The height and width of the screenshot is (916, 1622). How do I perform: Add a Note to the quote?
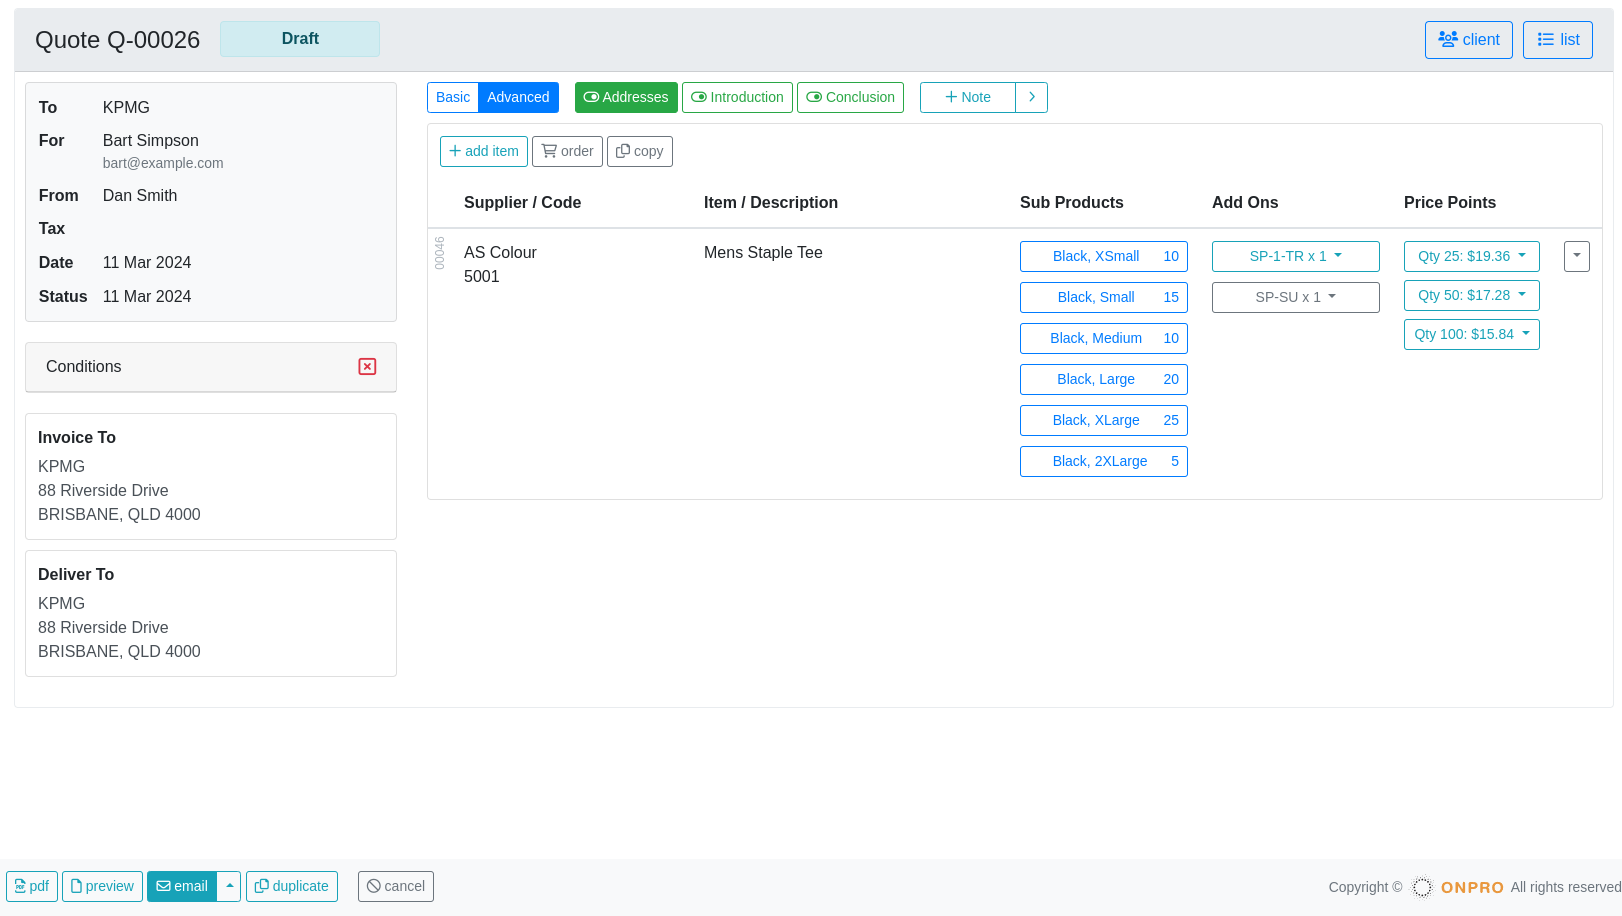968,97
